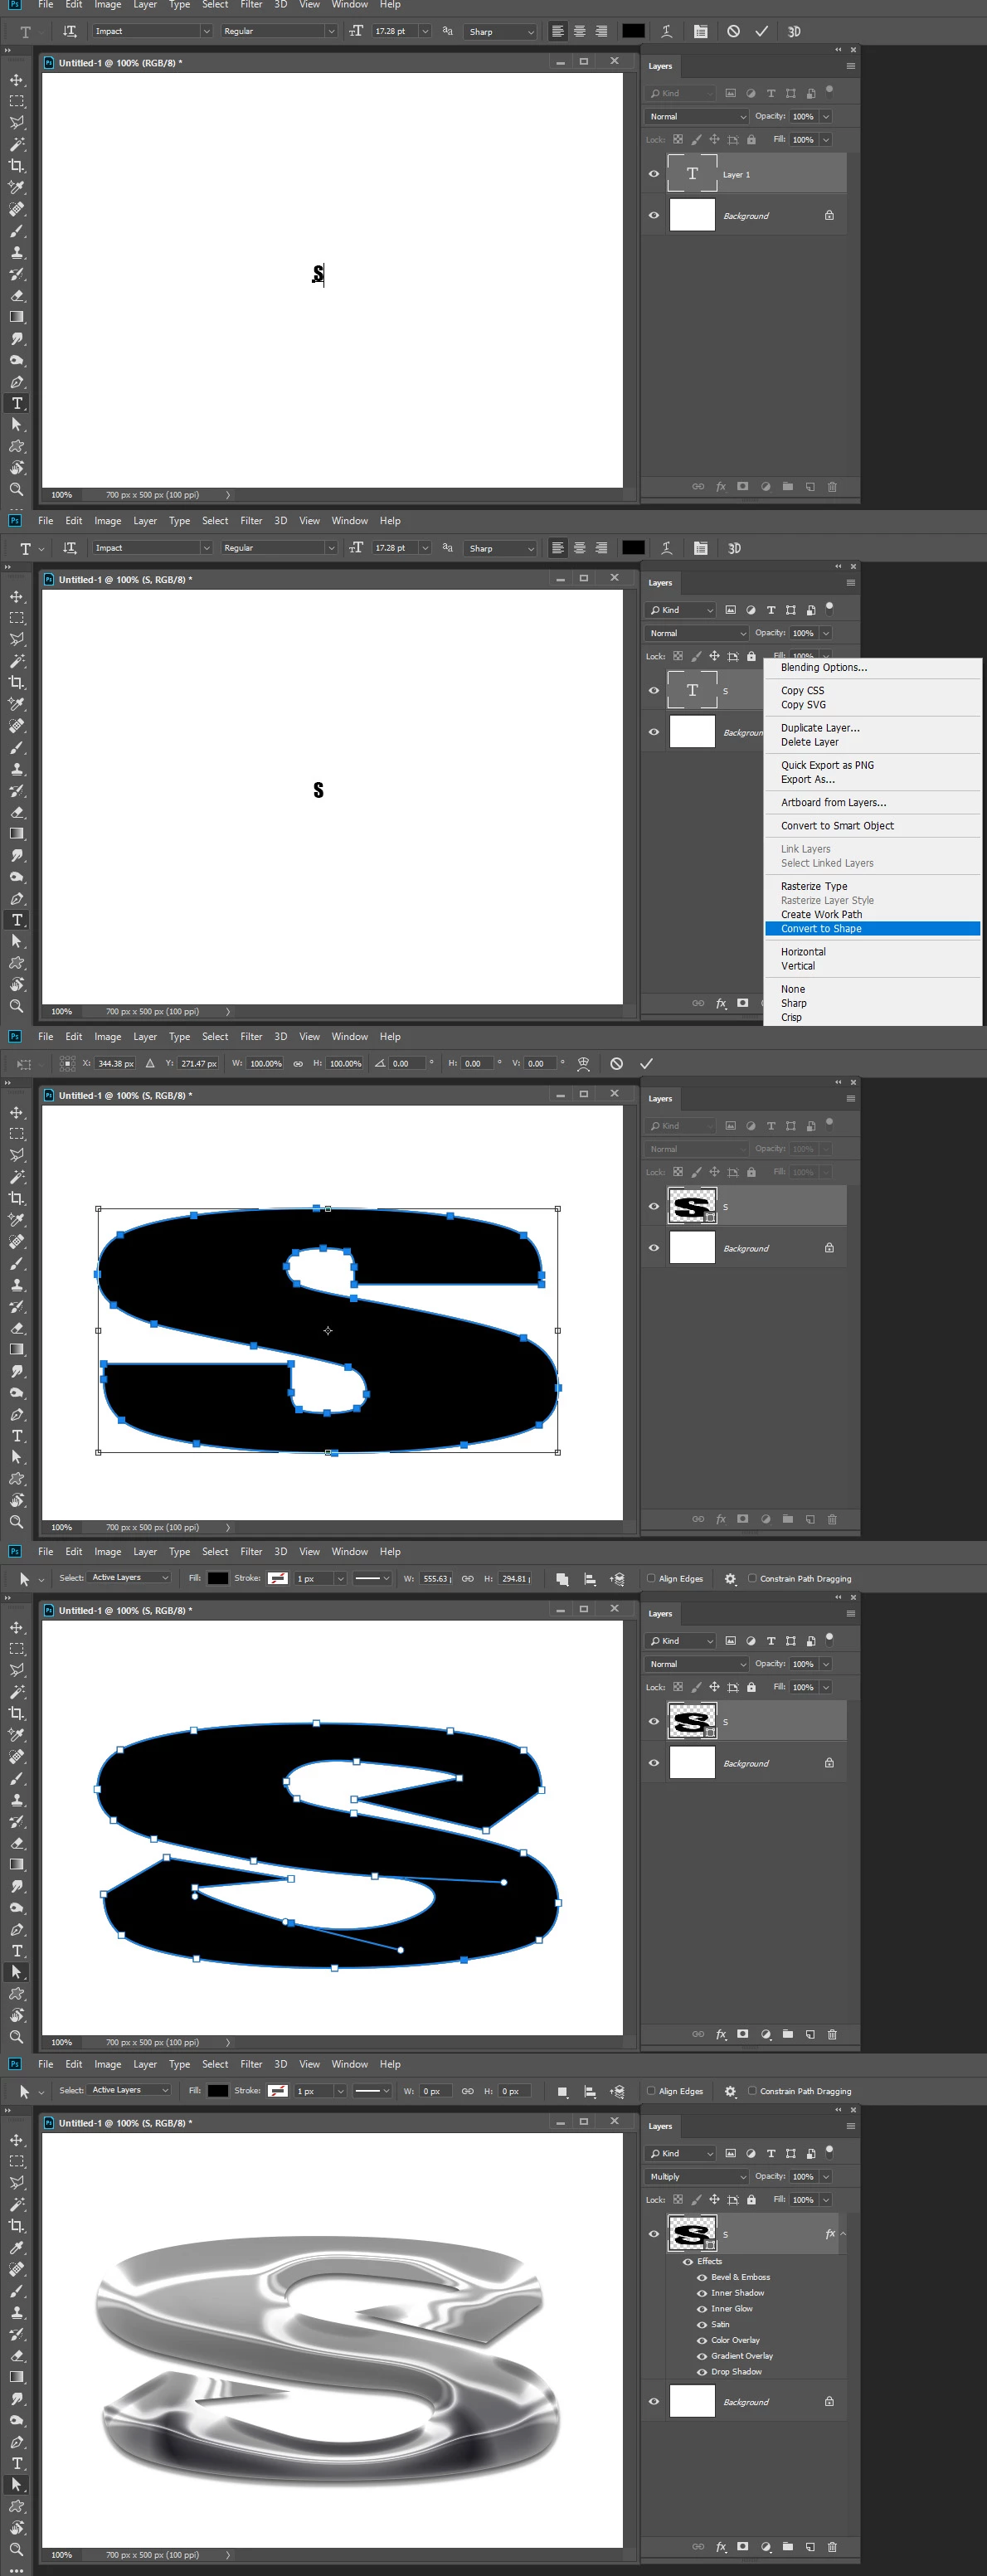Image resolution: width=987 pixels, height=2576 pixels.
Task: Collapse effects list arrow next to fx on S layer
Action: [x=843, y=2234]
